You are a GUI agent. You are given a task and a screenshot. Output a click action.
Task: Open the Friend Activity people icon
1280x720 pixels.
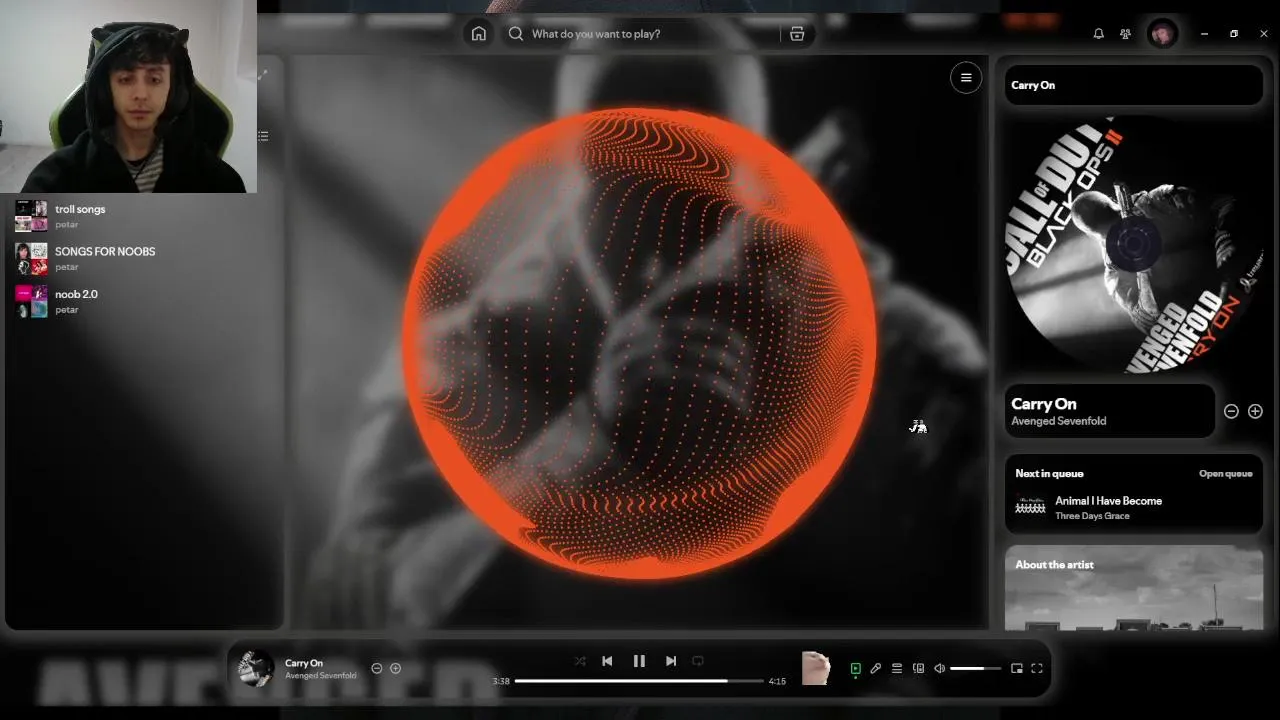pyautogui.click(x=1125, y=34)
